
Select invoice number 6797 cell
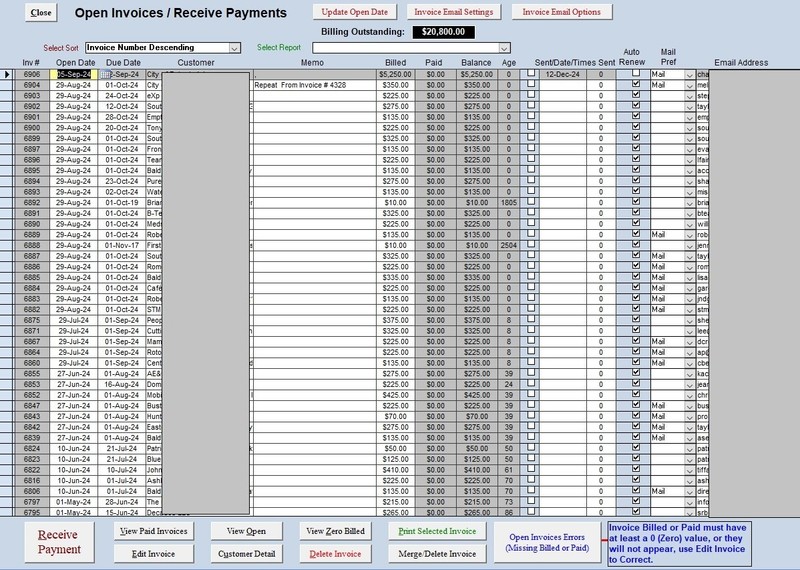32,502
